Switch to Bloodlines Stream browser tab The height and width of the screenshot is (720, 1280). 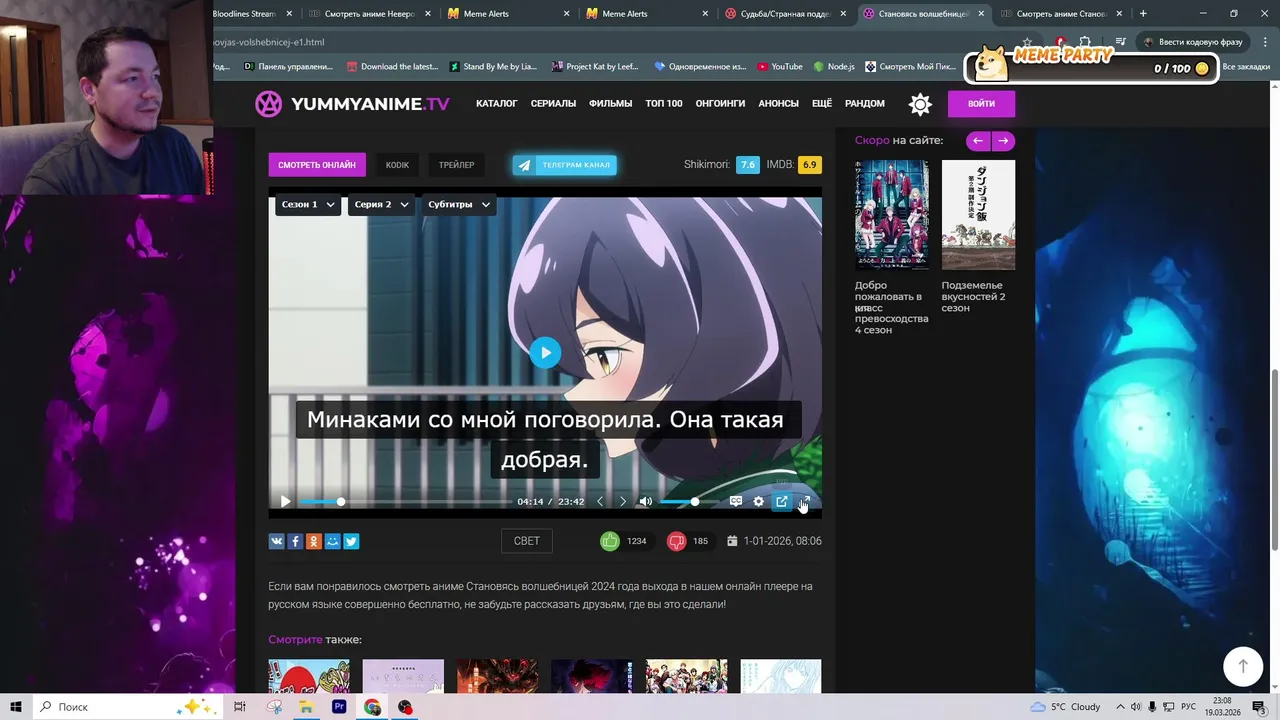coord(250,14)
